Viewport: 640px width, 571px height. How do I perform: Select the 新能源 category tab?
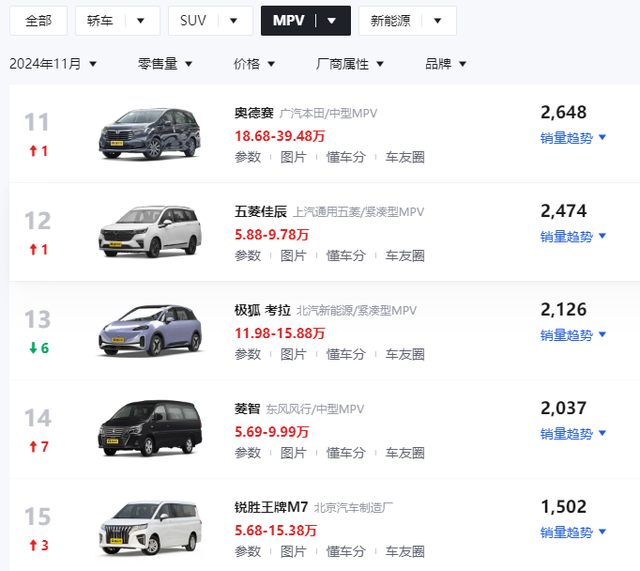pyautogui.click(x=390, y=21)
